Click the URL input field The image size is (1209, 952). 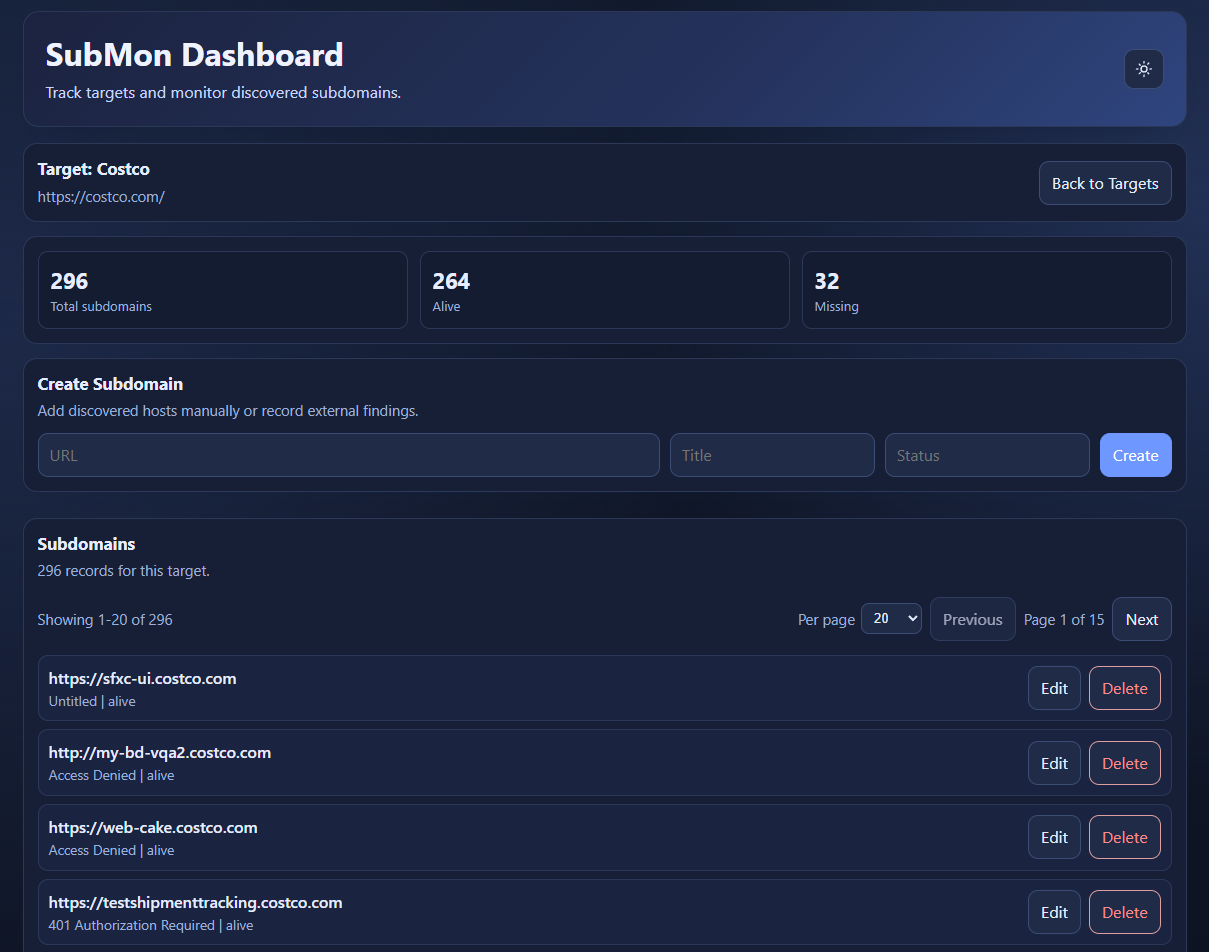pyautogui.click(x=349, y=455)
